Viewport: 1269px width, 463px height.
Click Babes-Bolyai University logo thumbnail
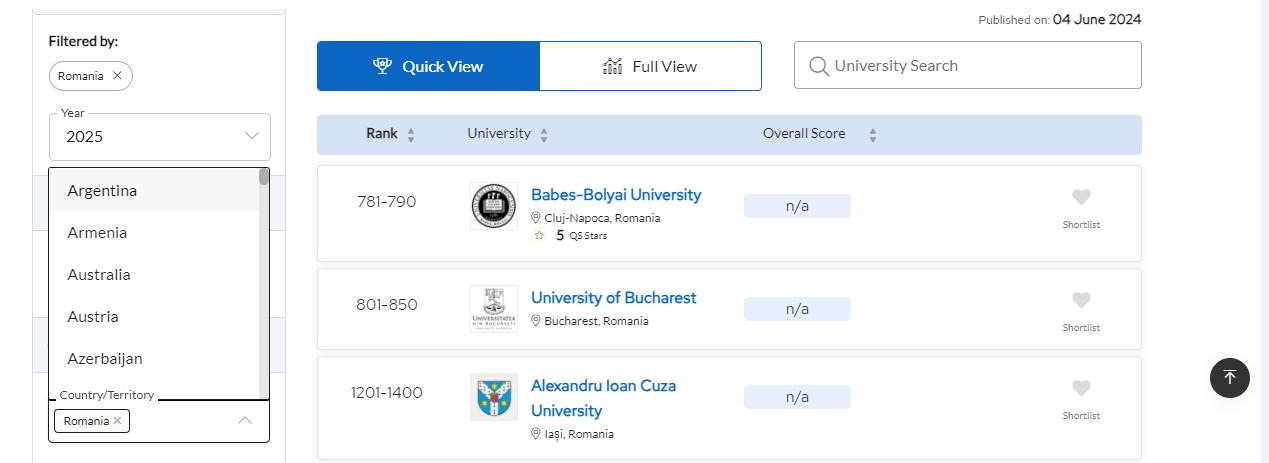494,206
